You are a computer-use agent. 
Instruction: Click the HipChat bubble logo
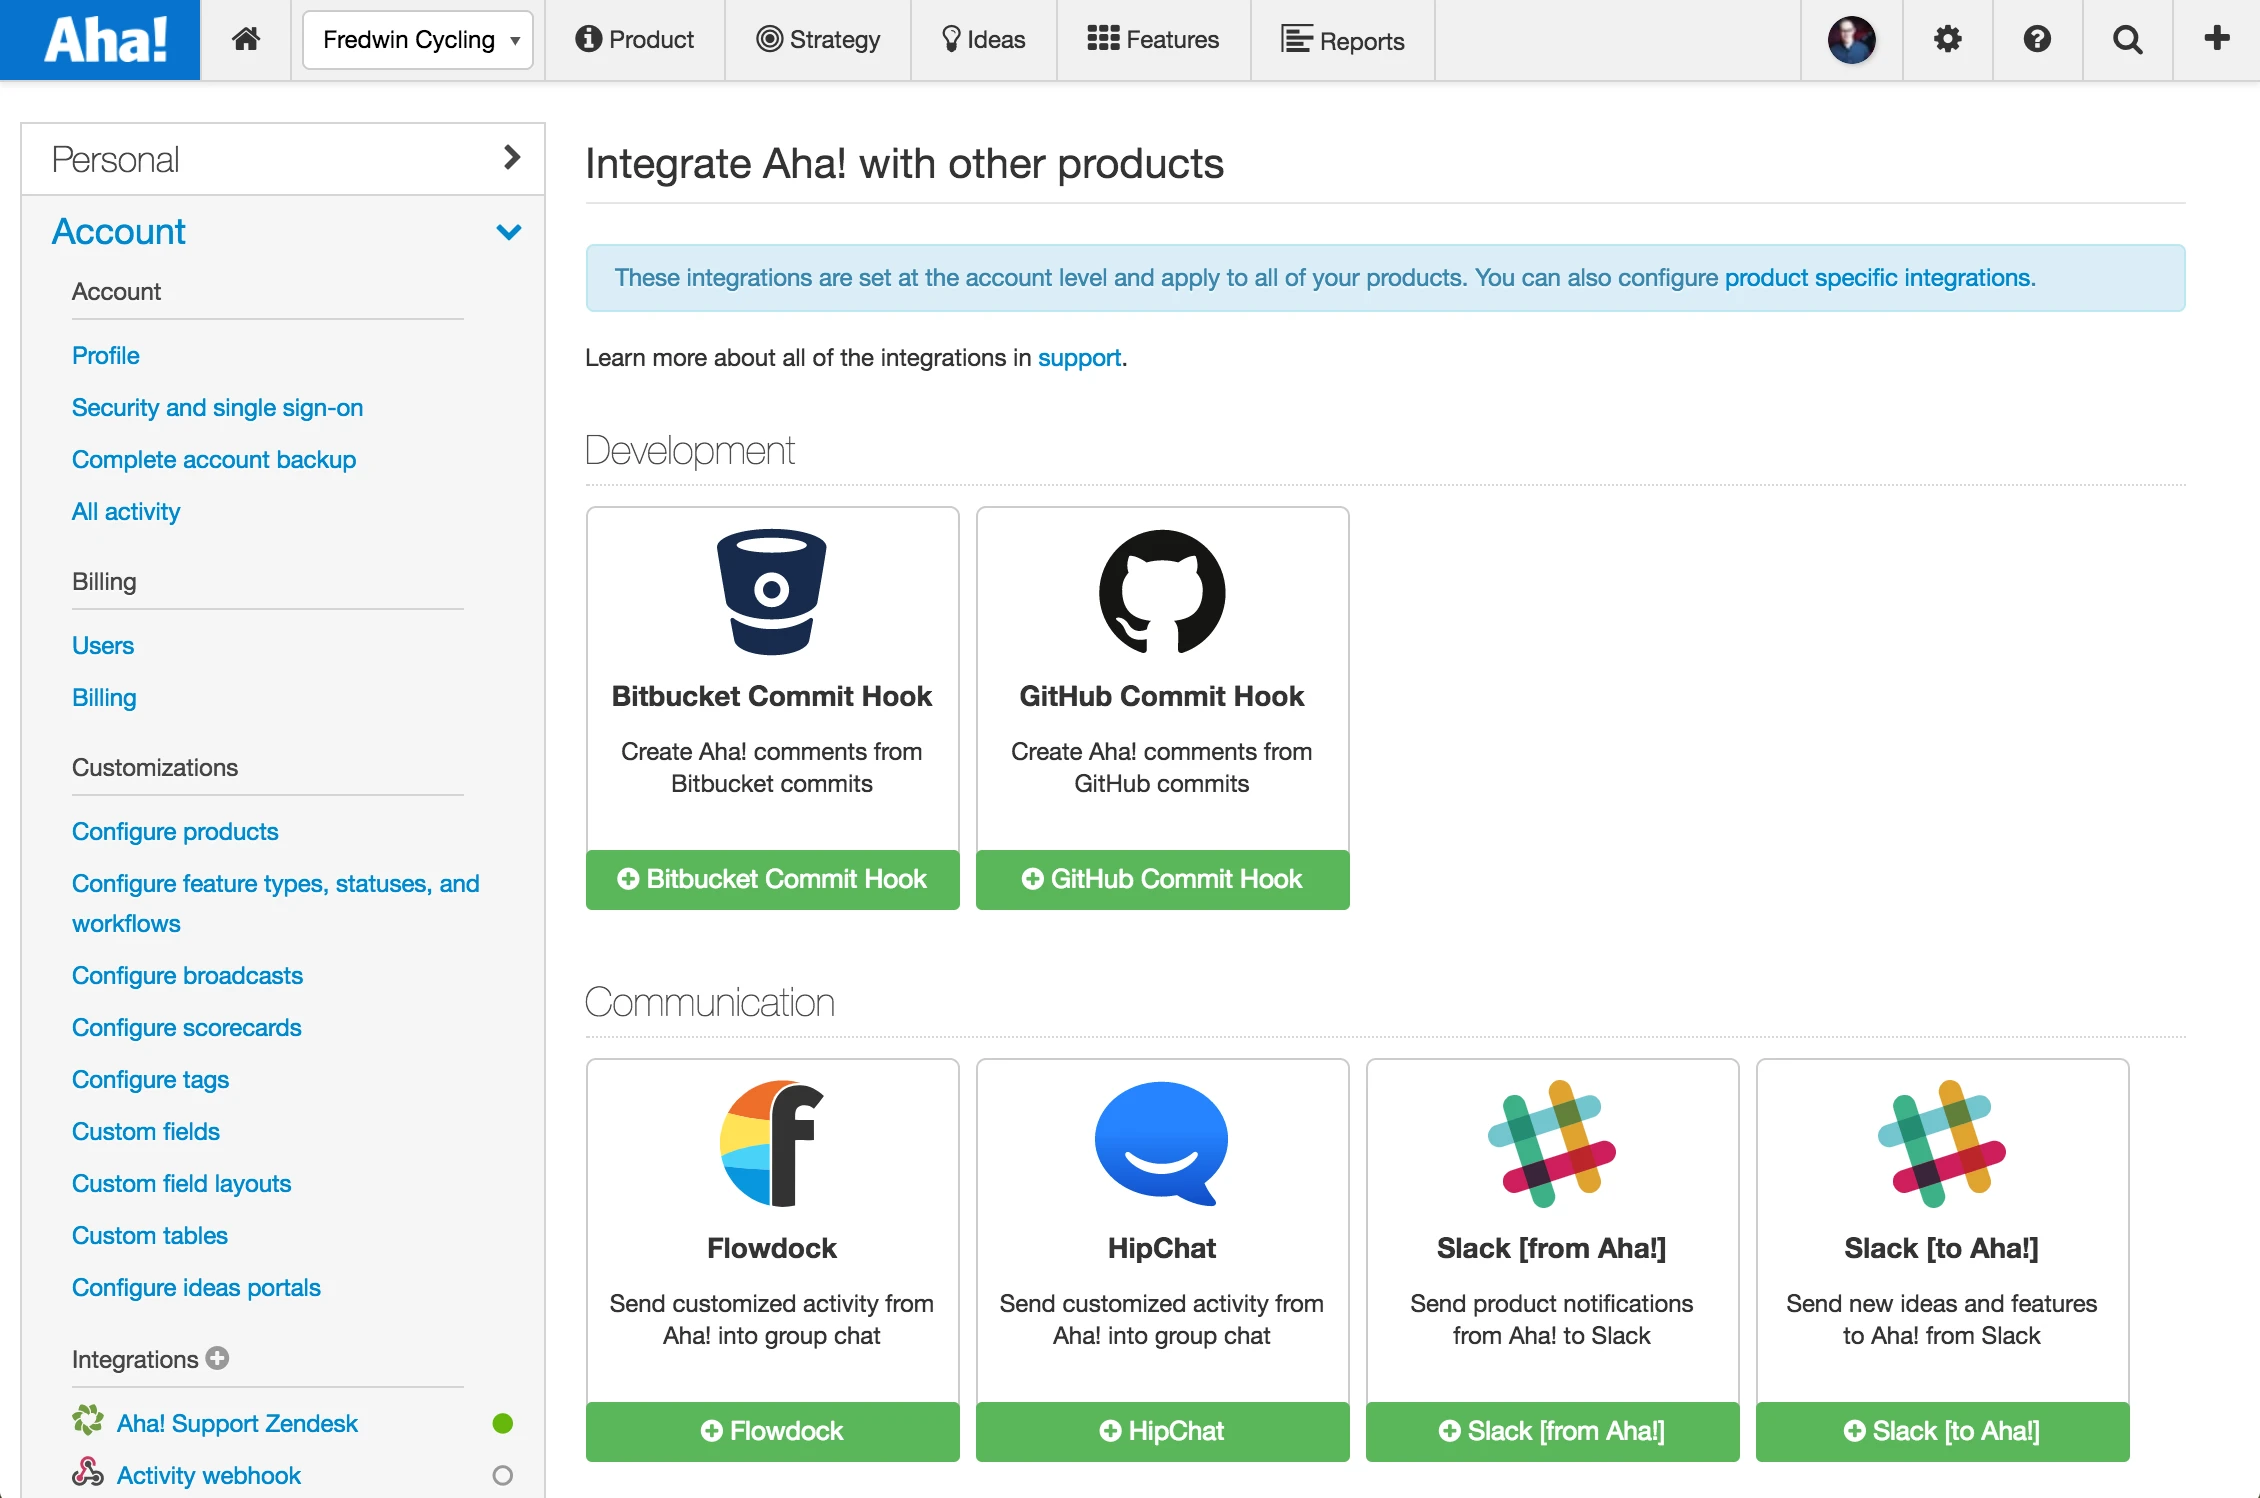(x=1162, y=1143)
